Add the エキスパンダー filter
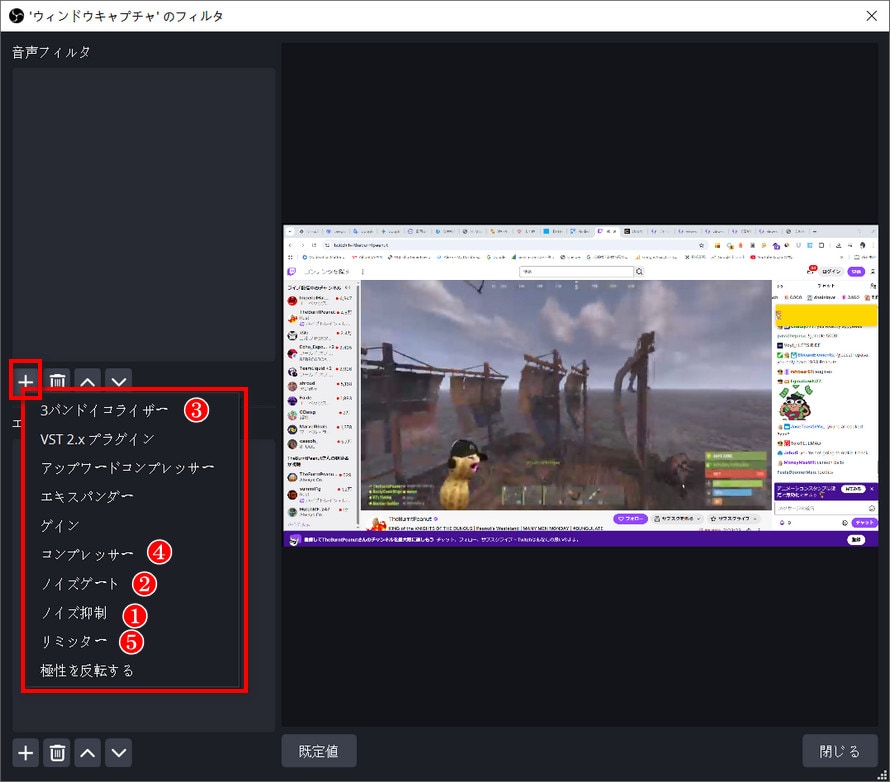This screenshot has height=782, width=890. (x=87, y=496)
